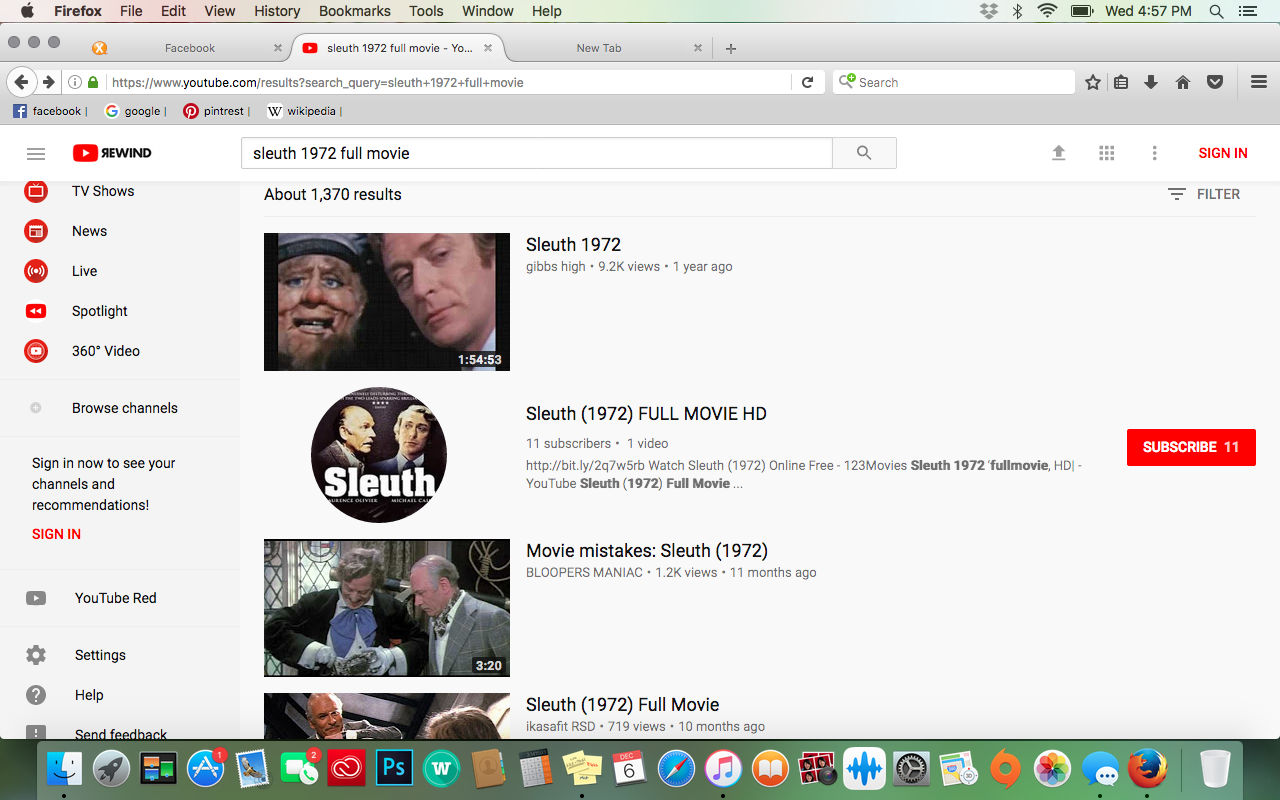Show bookmarks library list icon
The height and width of the screenshot is (800, 1280).
[1121, 82]
